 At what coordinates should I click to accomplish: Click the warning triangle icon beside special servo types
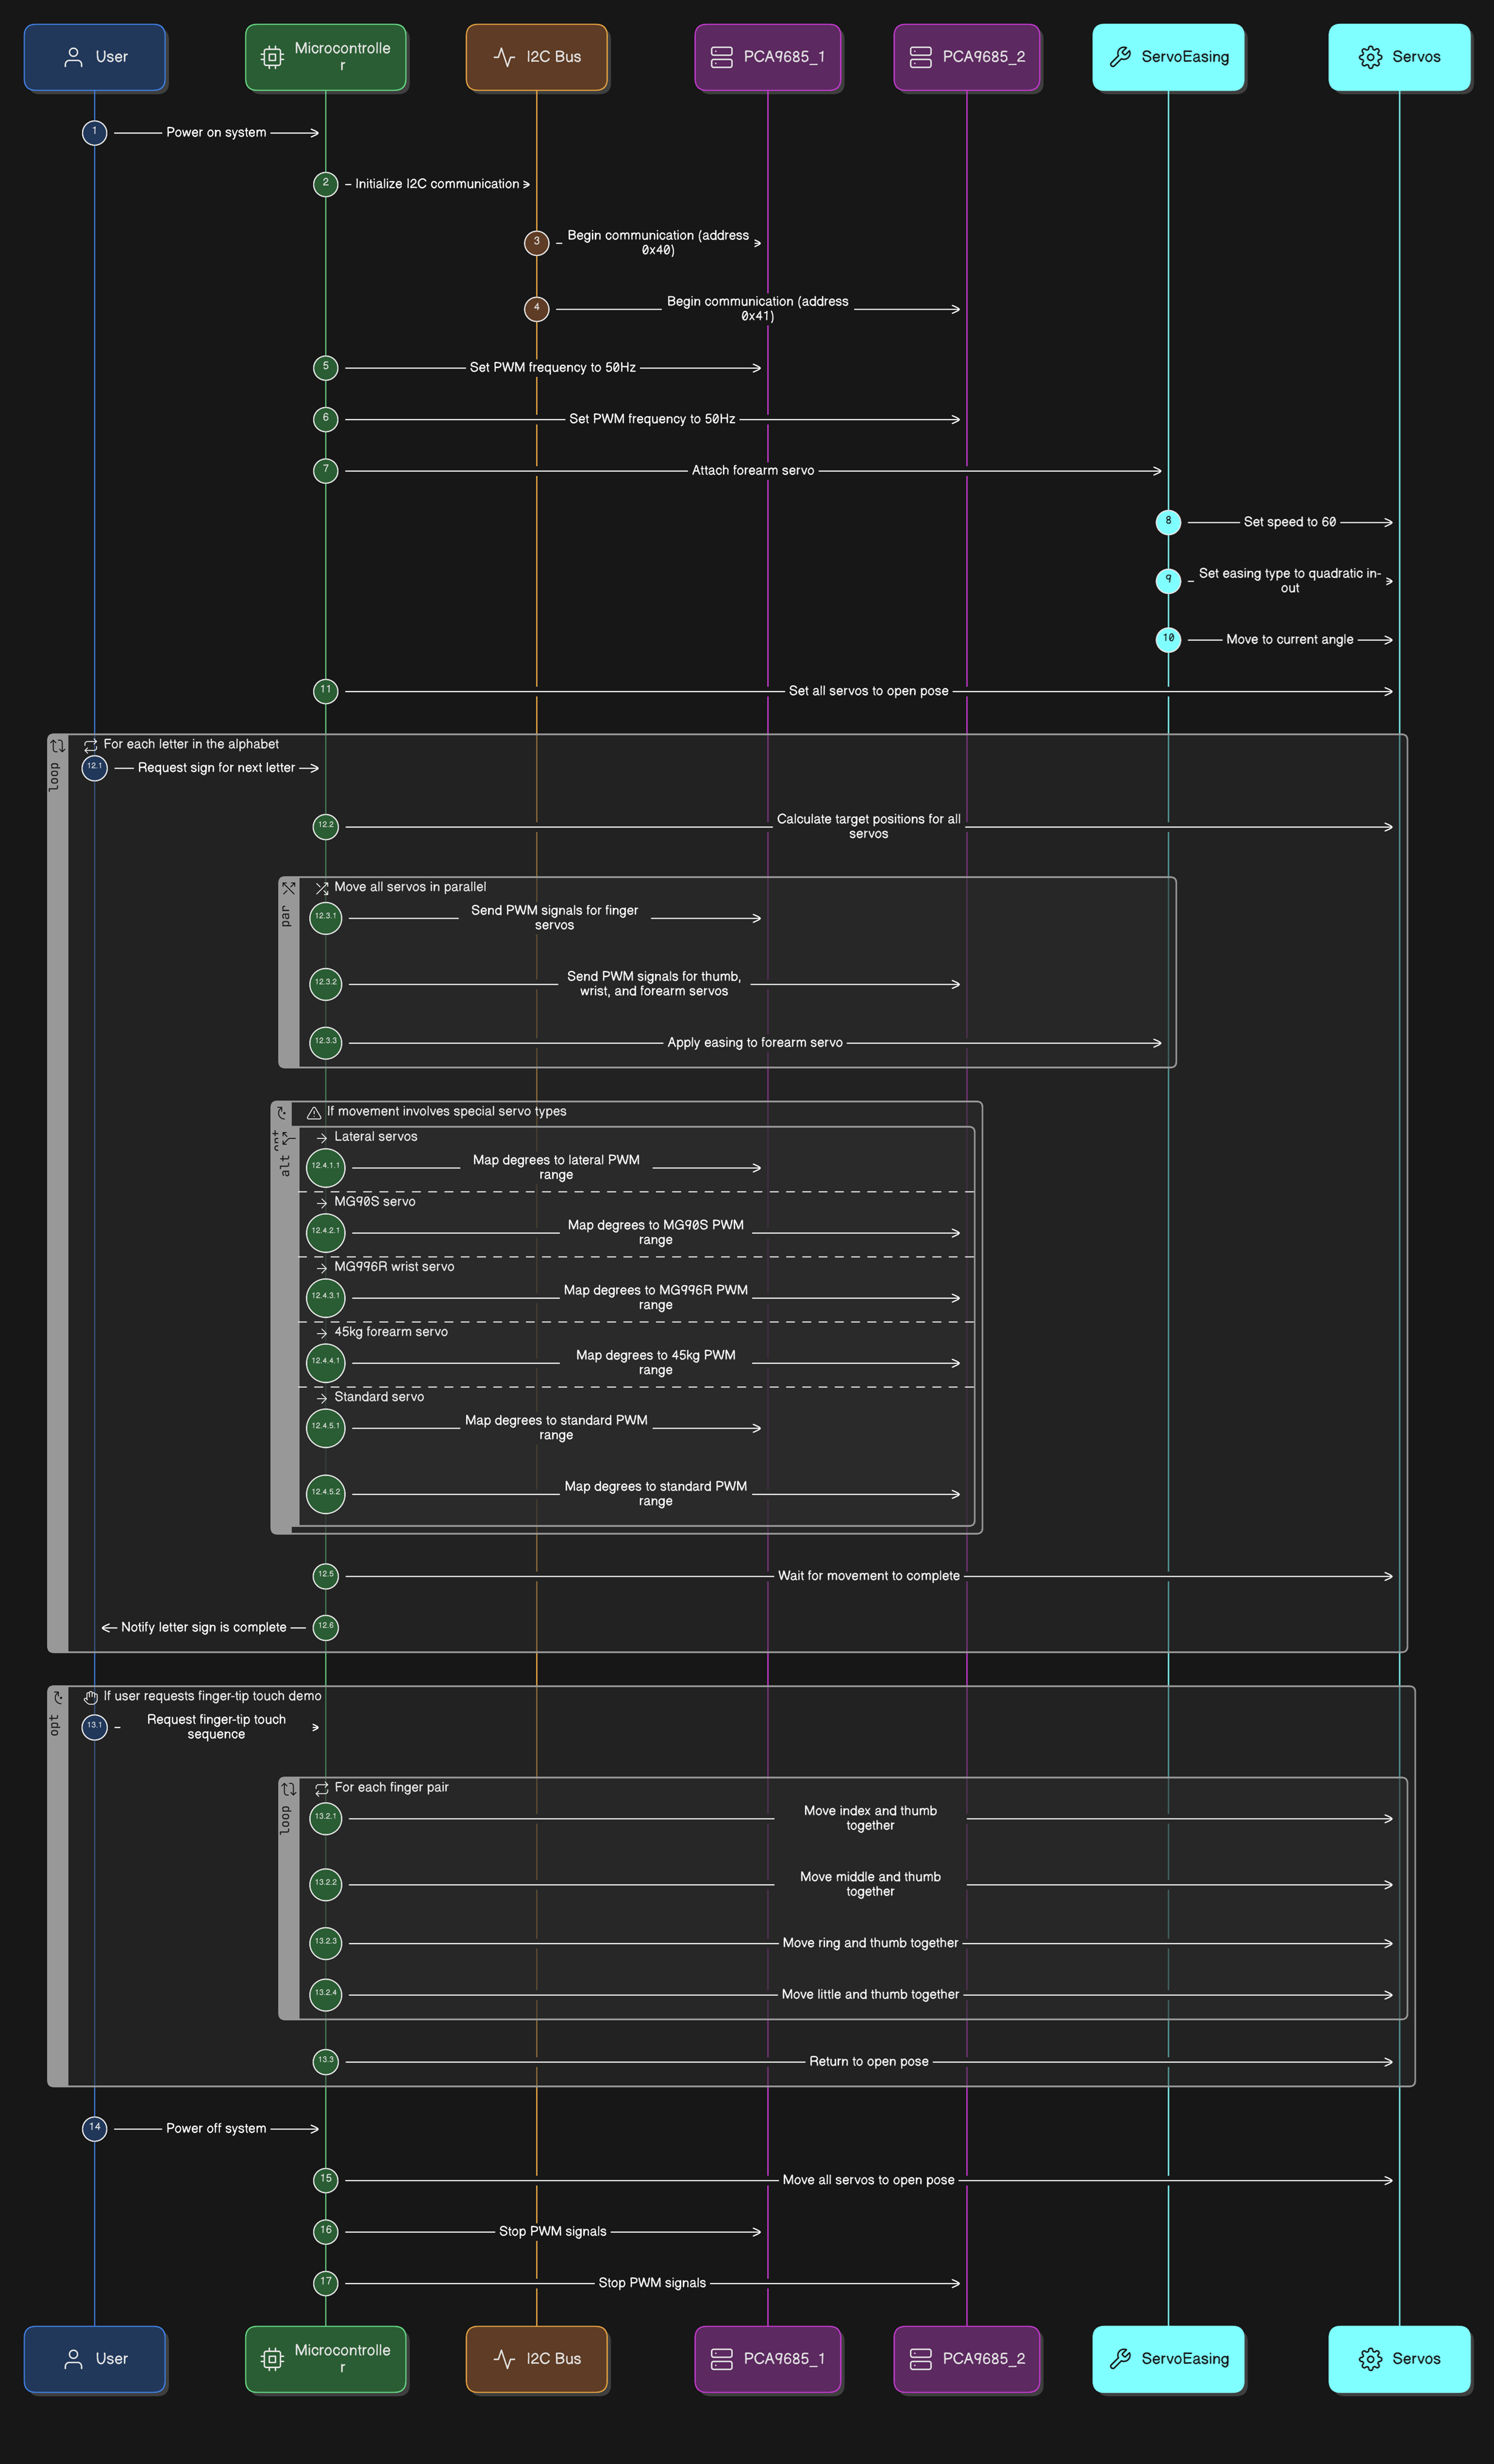[x=314, y=1112]
